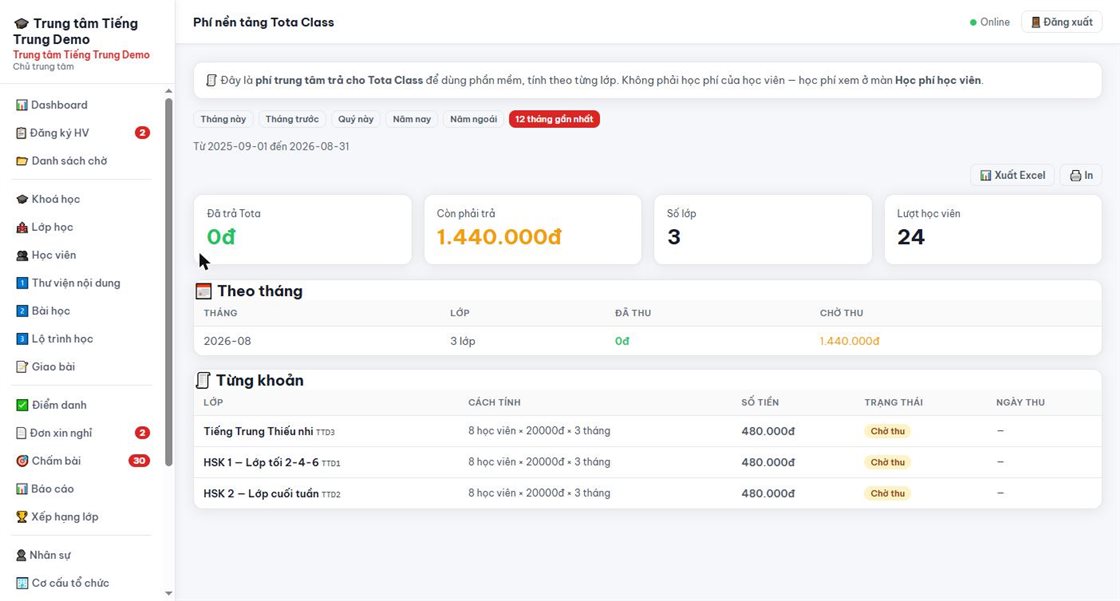The image size is (1120, 601).
Task: Click the red badge 30 on Chấm bài
Action: (x=139, y=461)
